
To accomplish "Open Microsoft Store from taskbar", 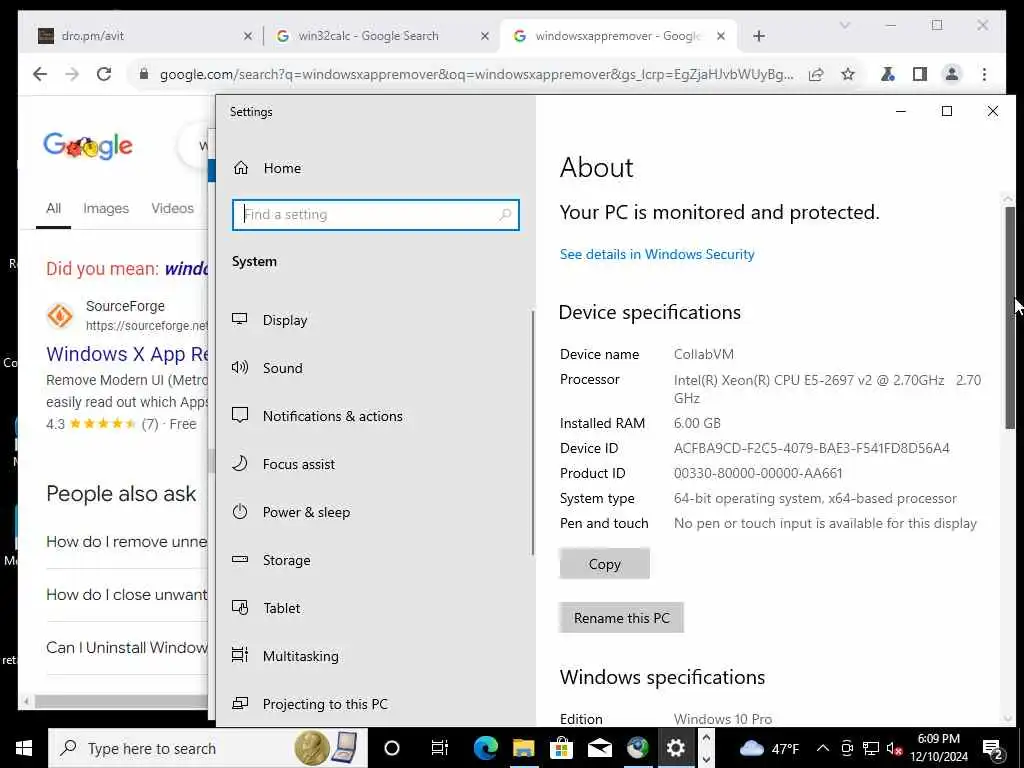I will click(x=561, y=748).
